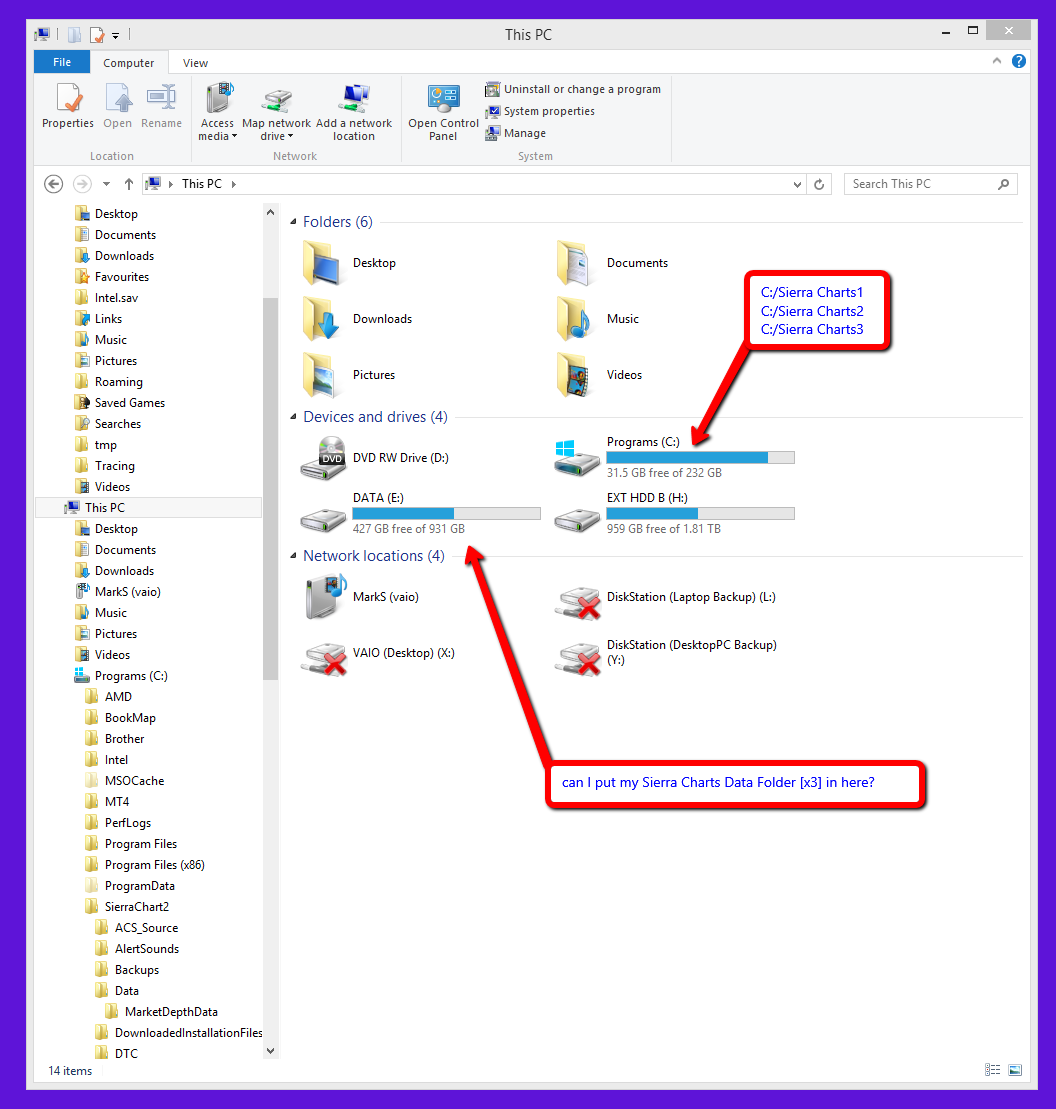Click This PC breadcrumb chevron
1056x1109 pixels.
[x=233, y=184]
